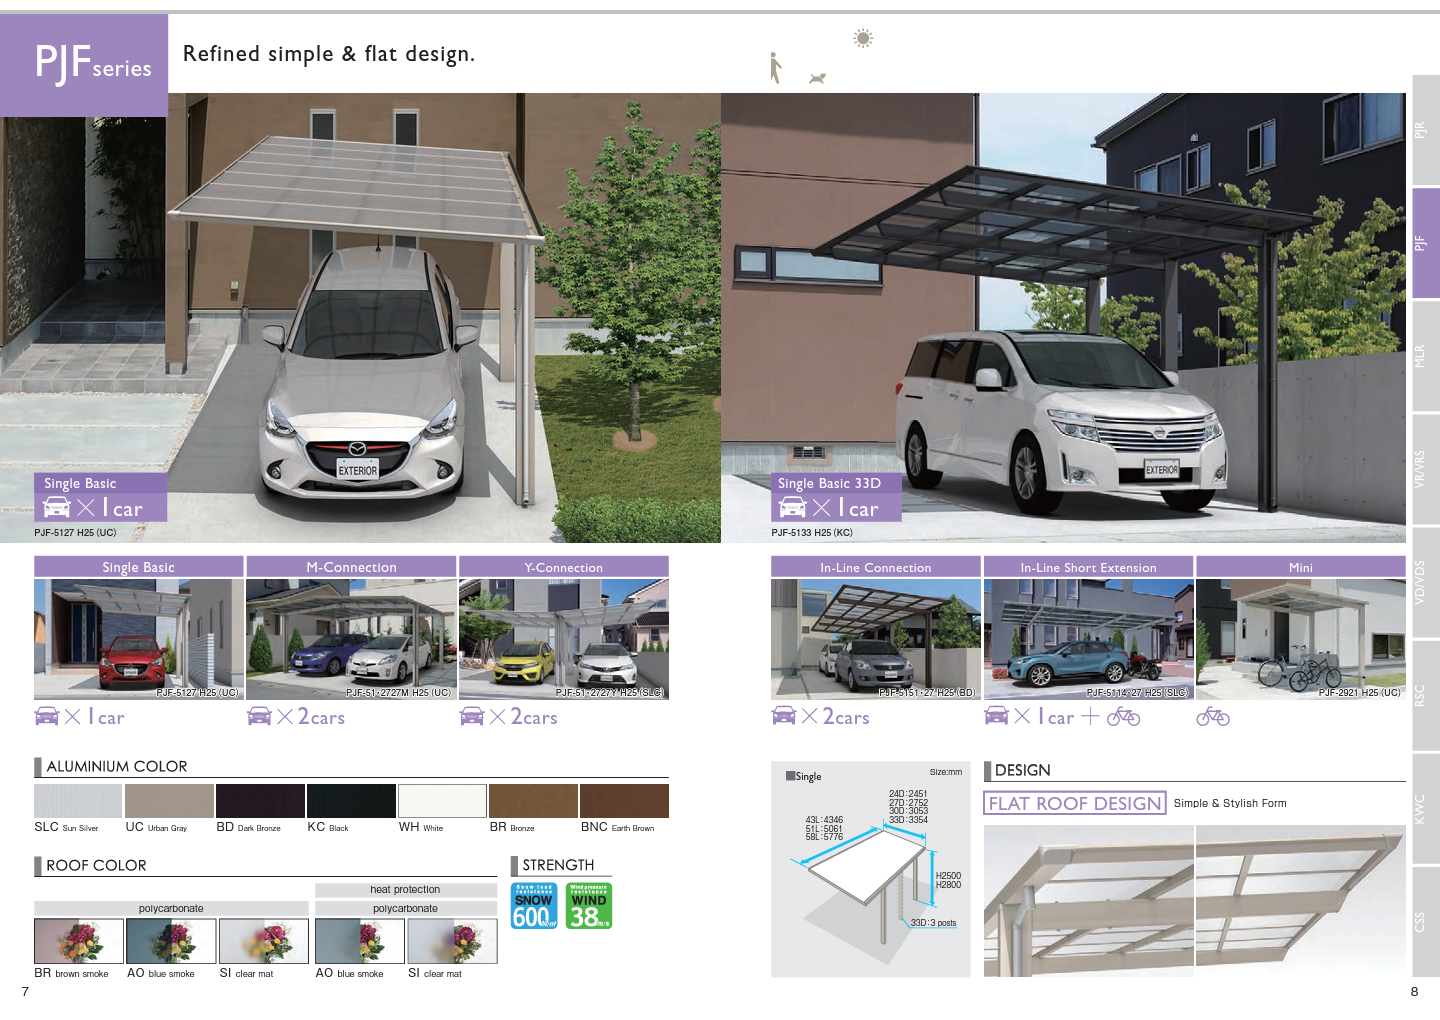The height and width of the screenshot is (1020, 1440).
Task: Click the walking person icon
Action: [x=775, y=68]
